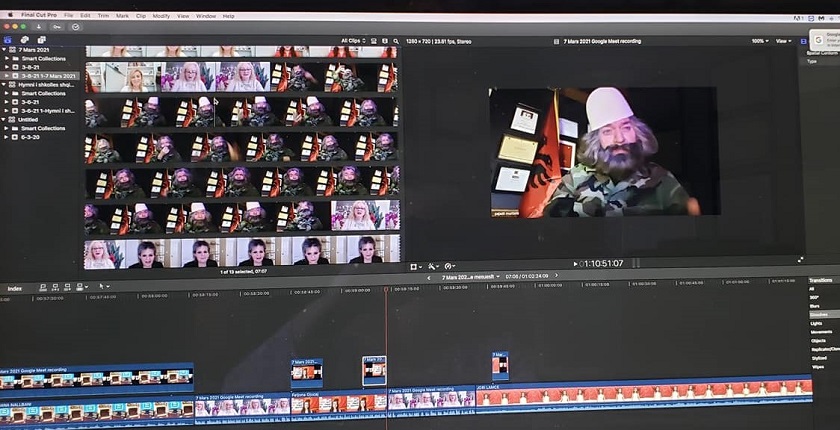This screenshot has height=430, width=840.
Task: Open the Final Cut Pro application menu
Action: pos(39,16)
